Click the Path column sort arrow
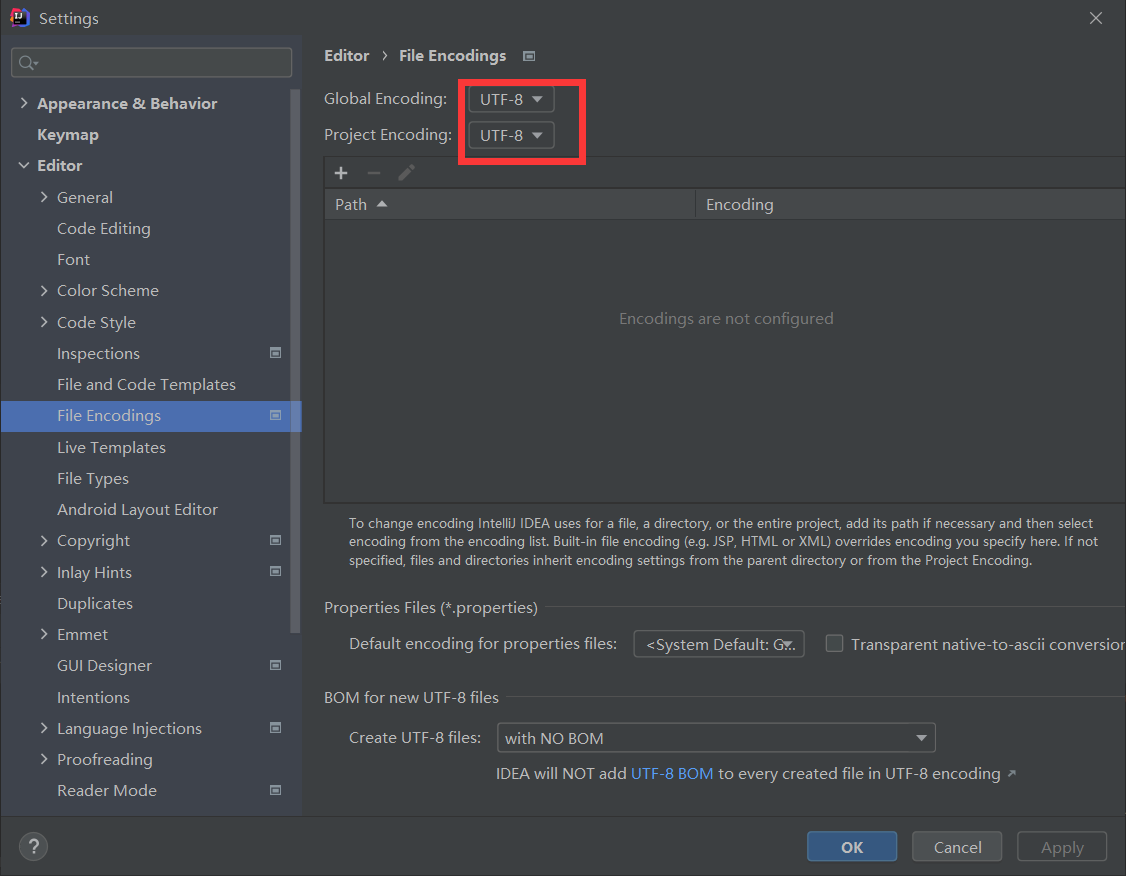This screenshot has height=876, width=1126. [382, 204]
